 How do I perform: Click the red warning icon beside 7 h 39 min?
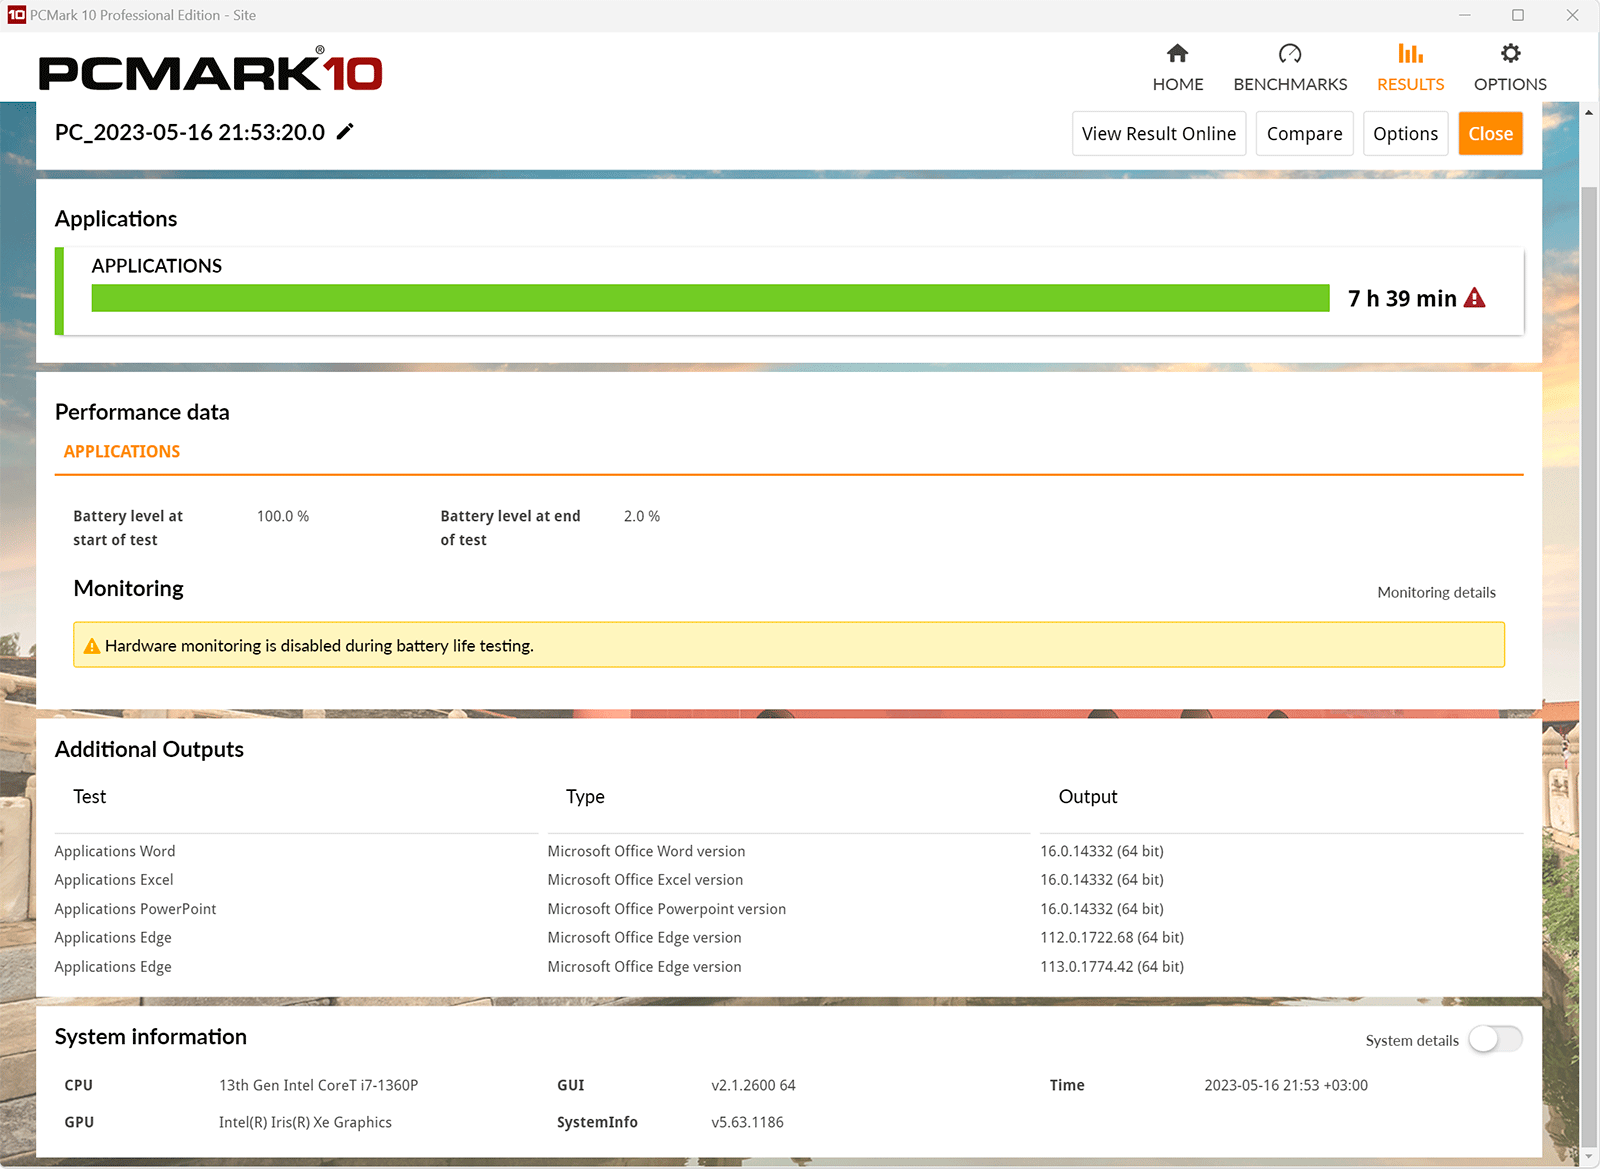[1474, 298]
